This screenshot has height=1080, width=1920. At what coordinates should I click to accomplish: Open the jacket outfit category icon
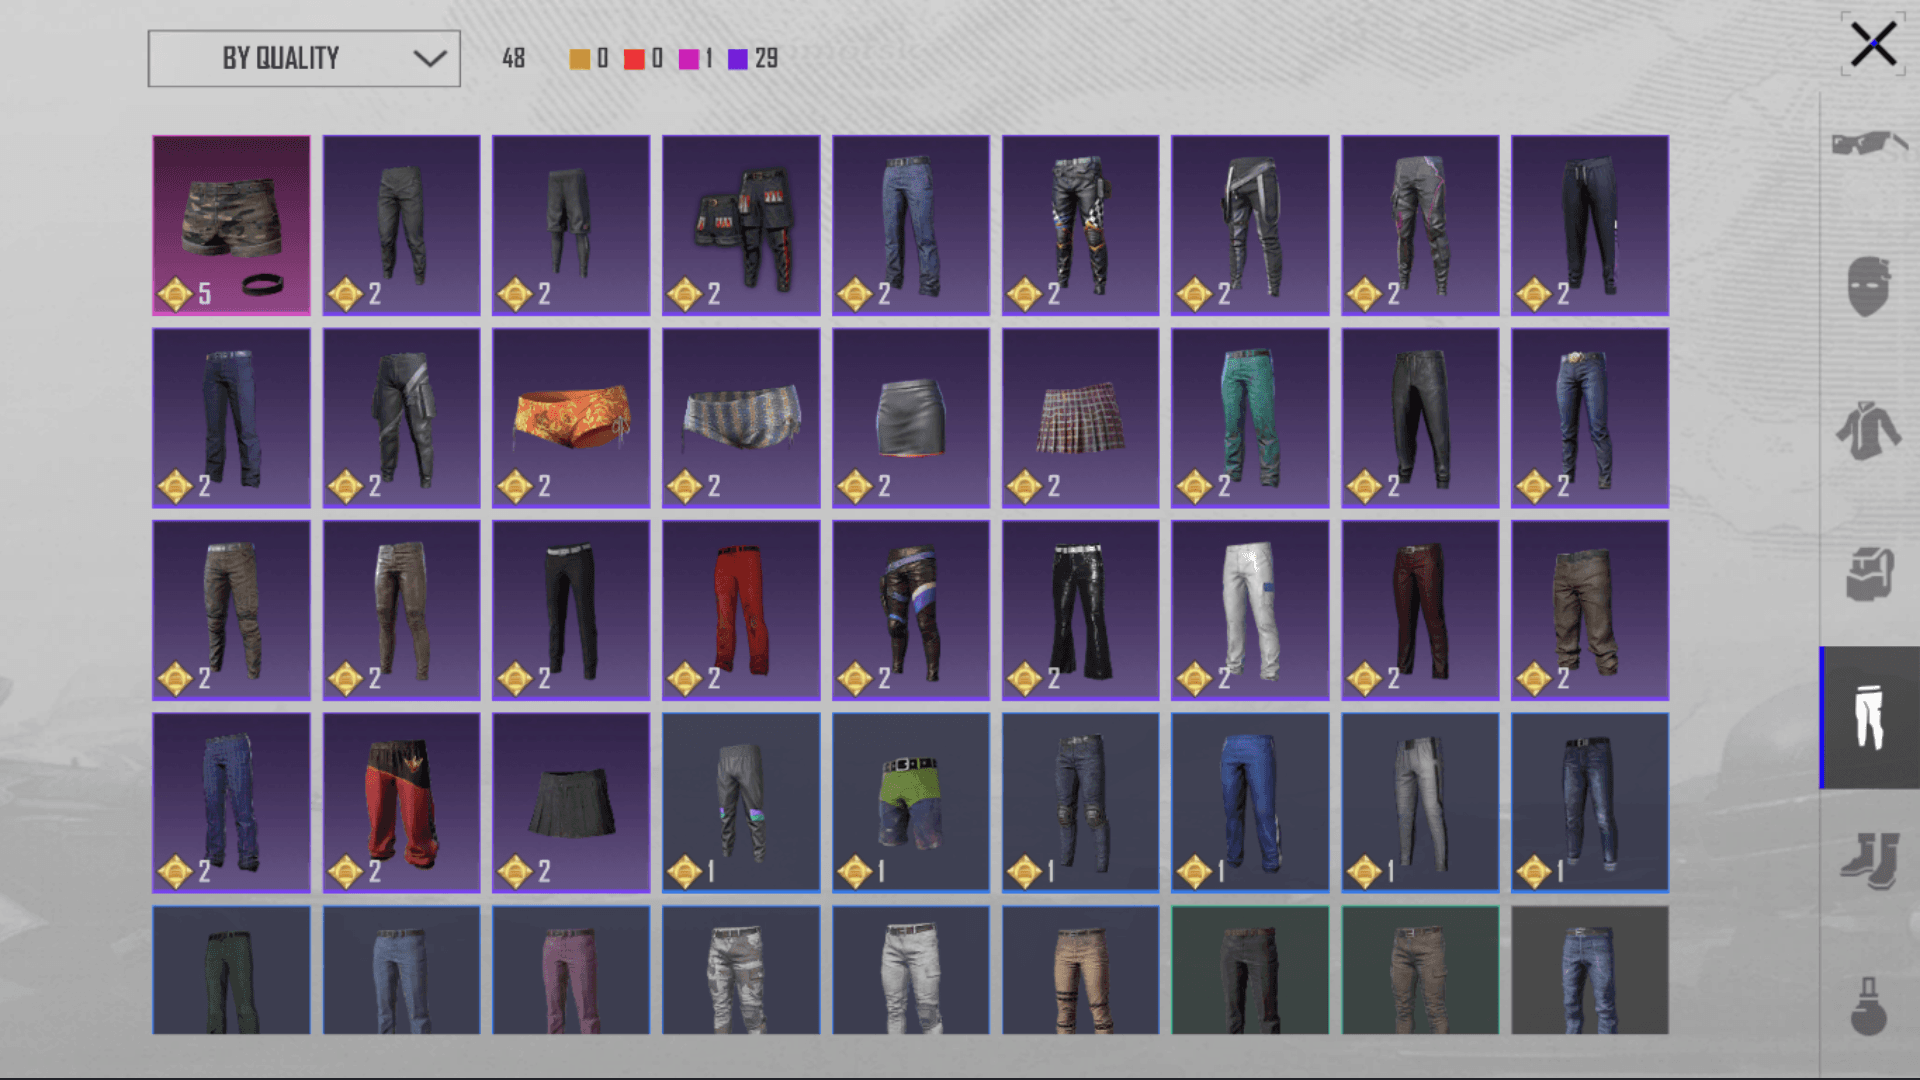(x=1868, y=430)
